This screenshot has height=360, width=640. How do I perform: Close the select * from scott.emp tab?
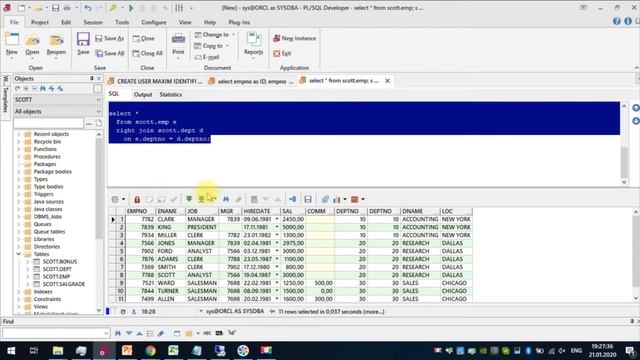(x=387, y=81)
